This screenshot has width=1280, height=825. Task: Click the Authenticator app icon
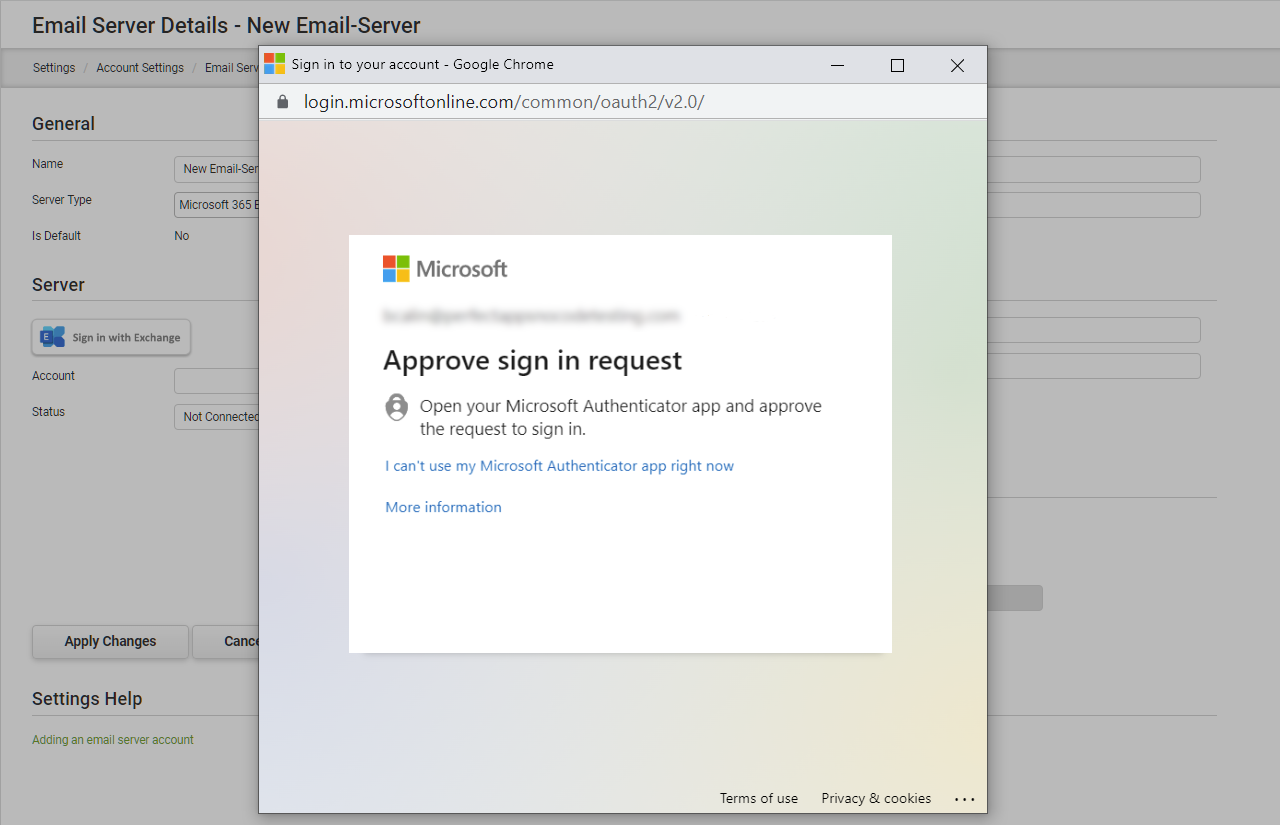tap(397, 408)
